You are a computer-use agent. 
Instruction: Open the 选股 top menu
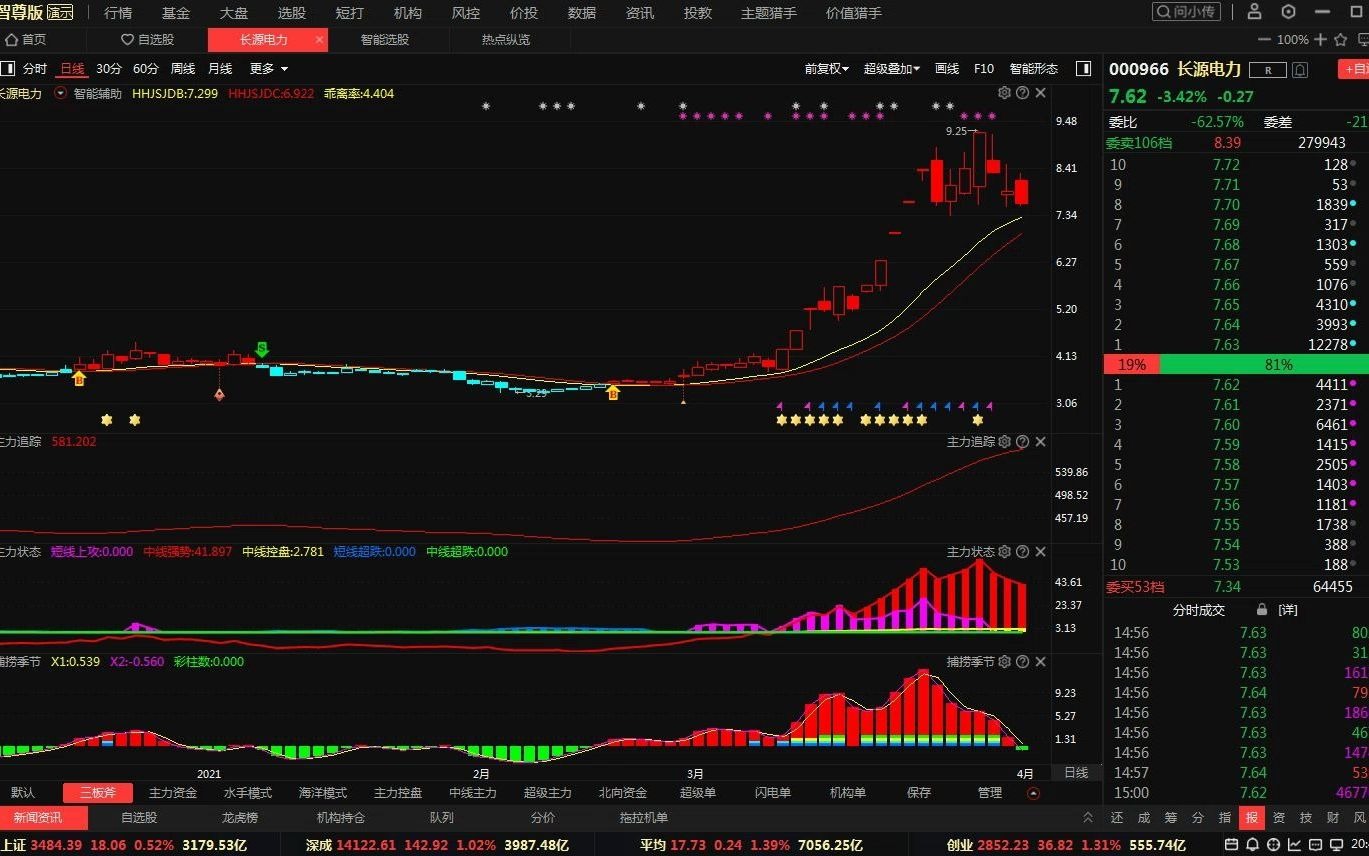click(292, 13)
